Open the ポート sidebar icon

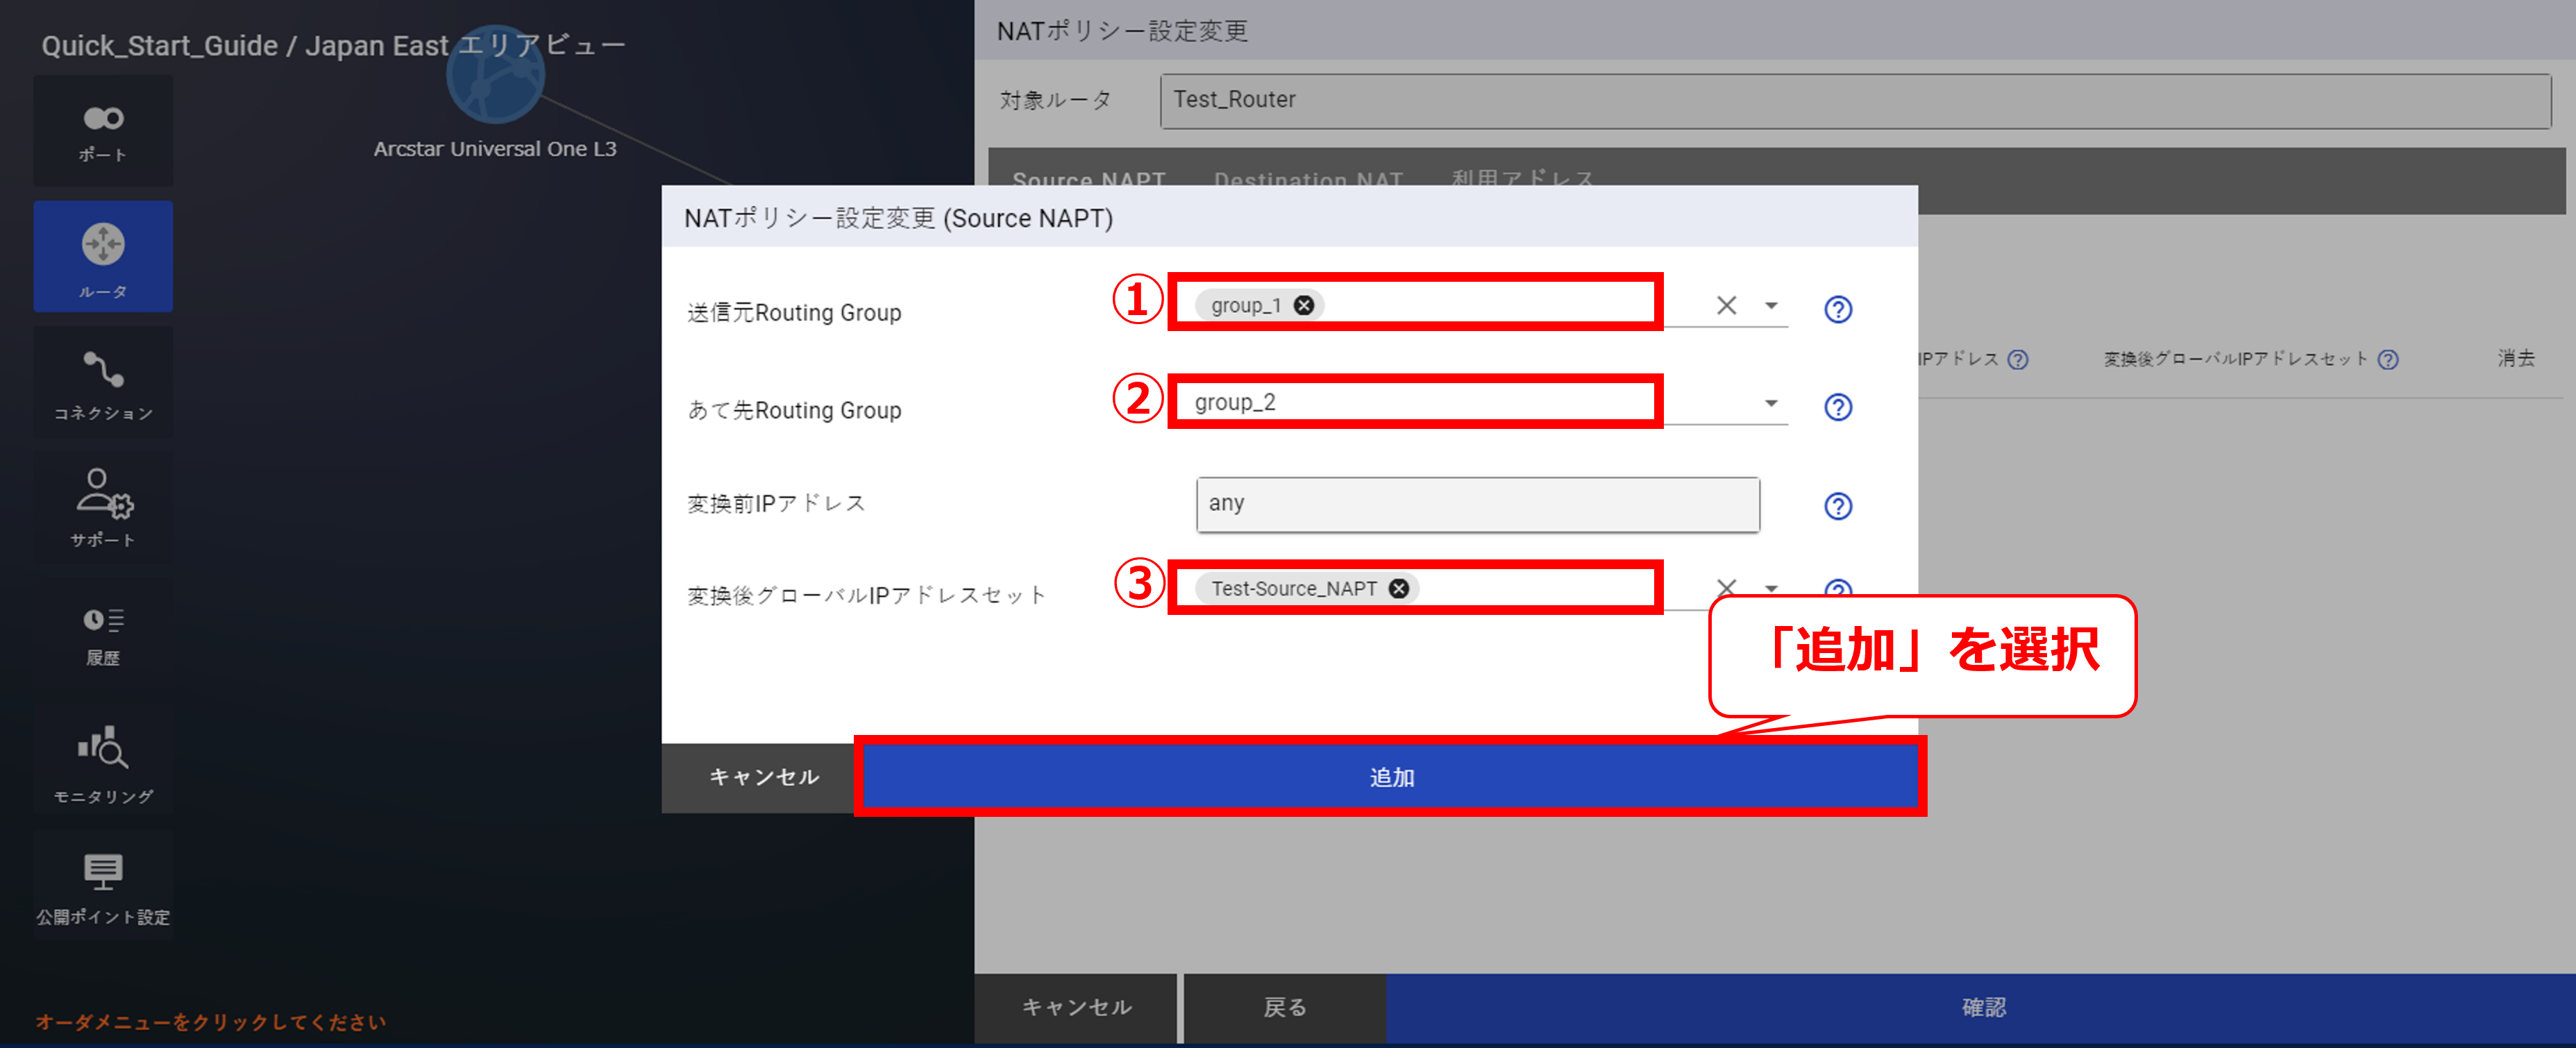tap(103, 131)
